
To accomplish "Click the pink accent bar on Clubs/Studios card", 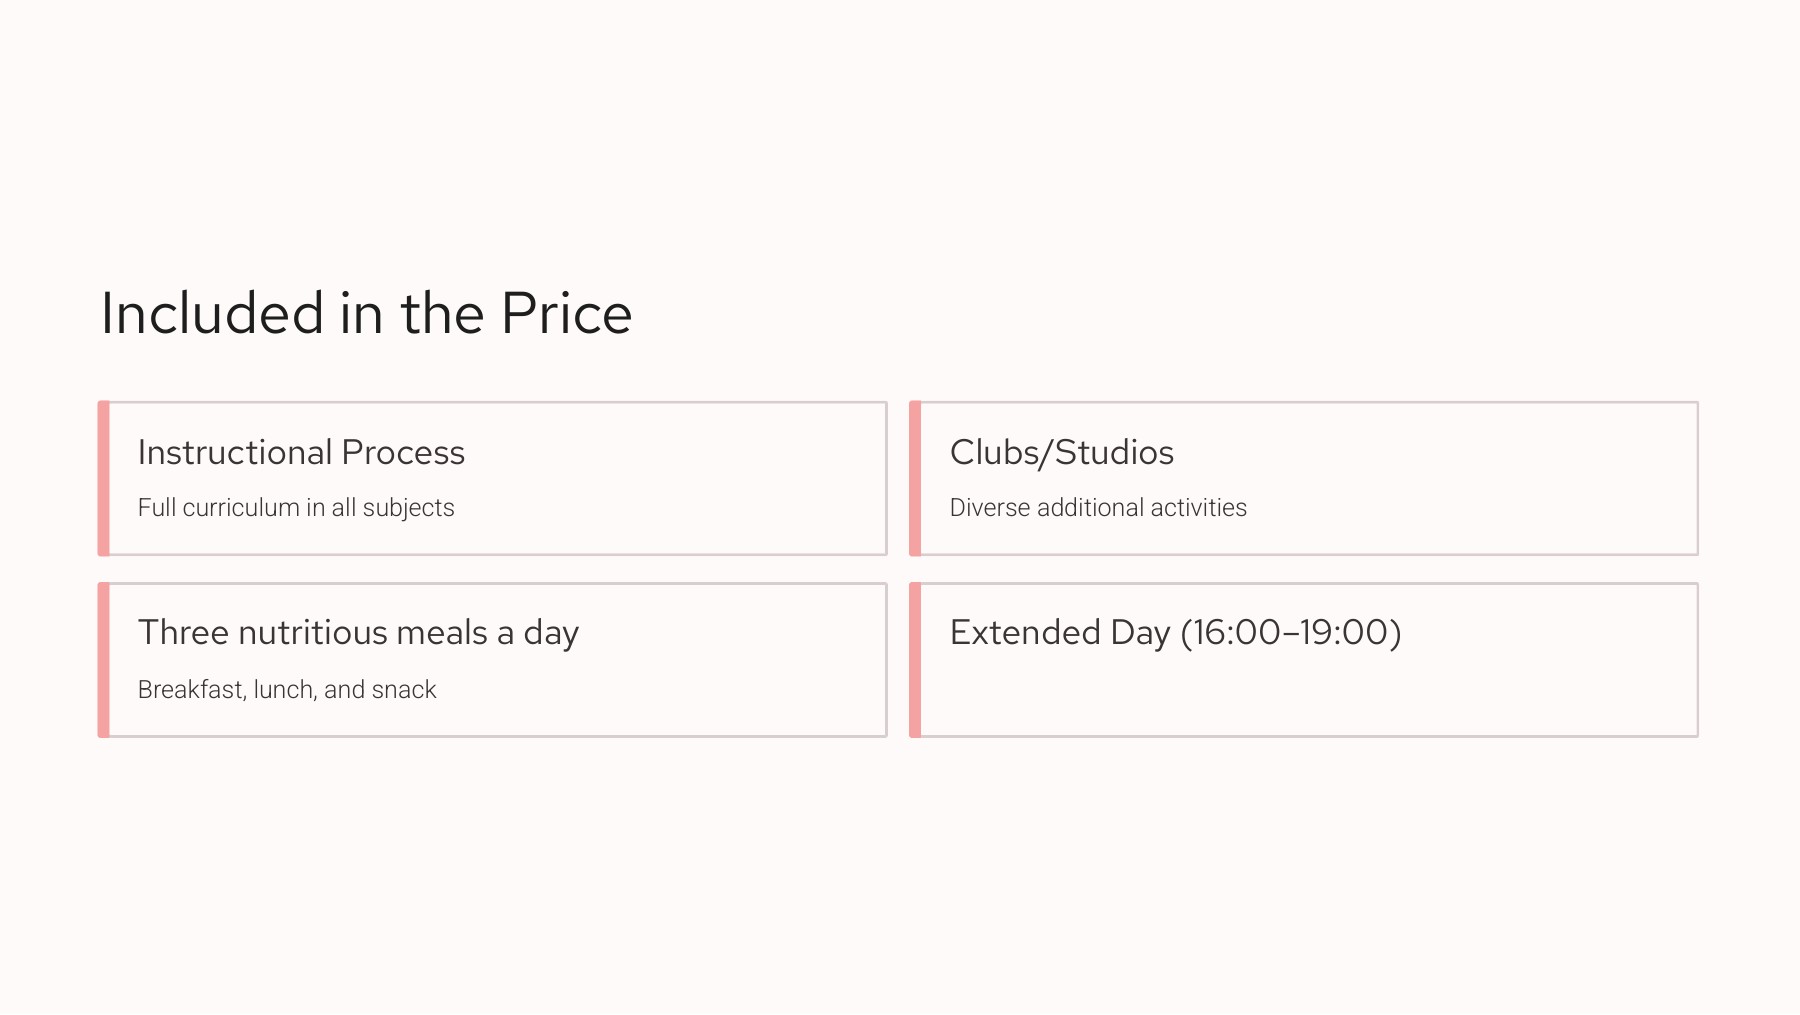I will click(x=915, y=478).
